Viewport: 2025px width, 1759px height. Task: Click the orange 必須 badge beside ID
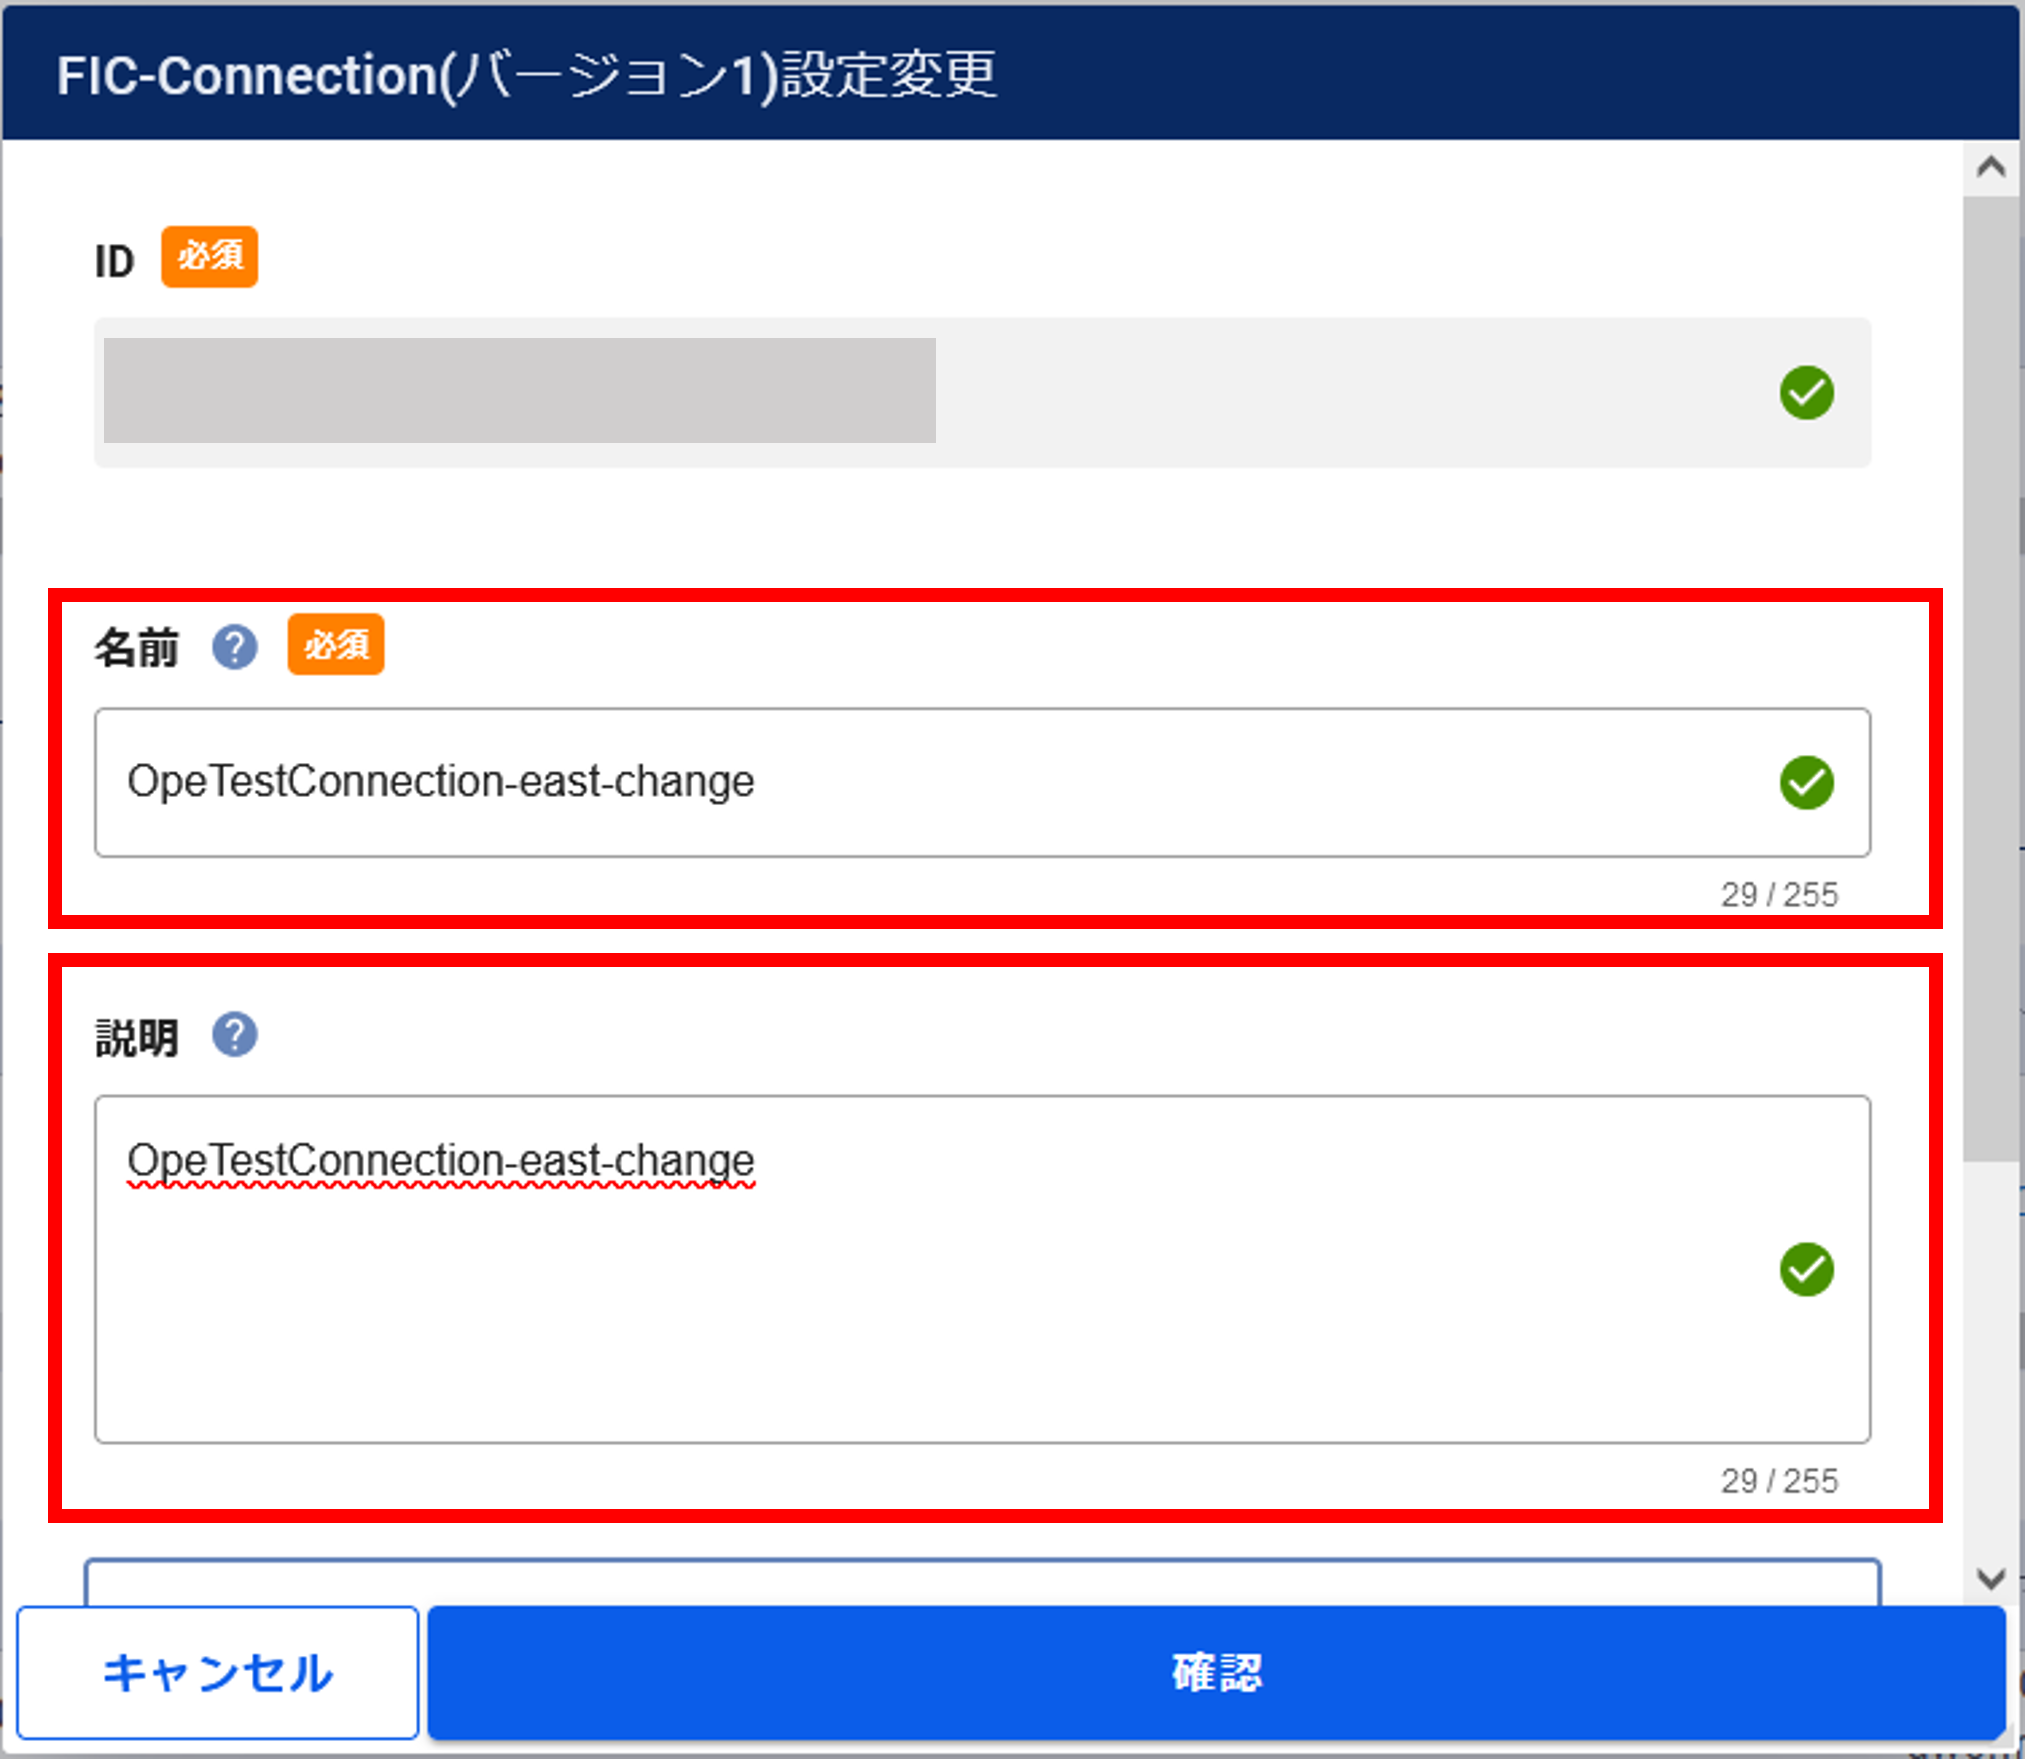pyautogui.click(x=209, y=257)
